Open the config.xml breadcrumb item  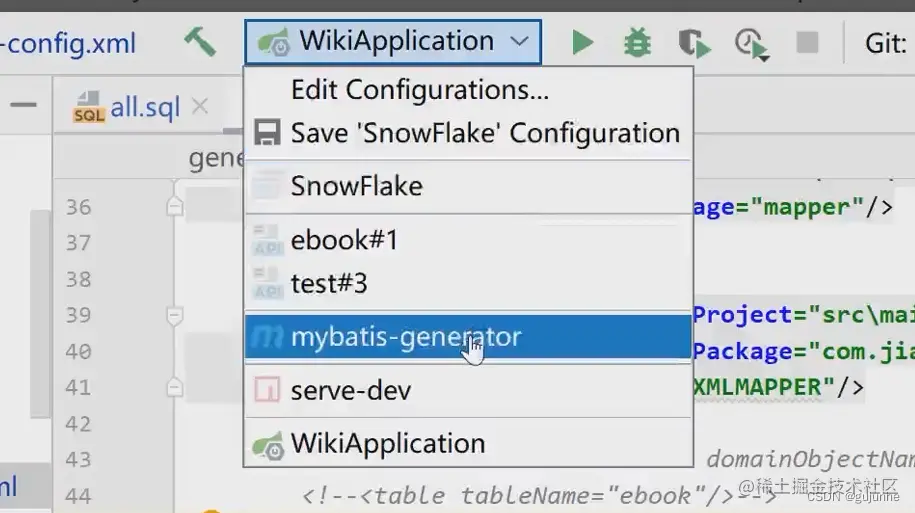(68, 43)
